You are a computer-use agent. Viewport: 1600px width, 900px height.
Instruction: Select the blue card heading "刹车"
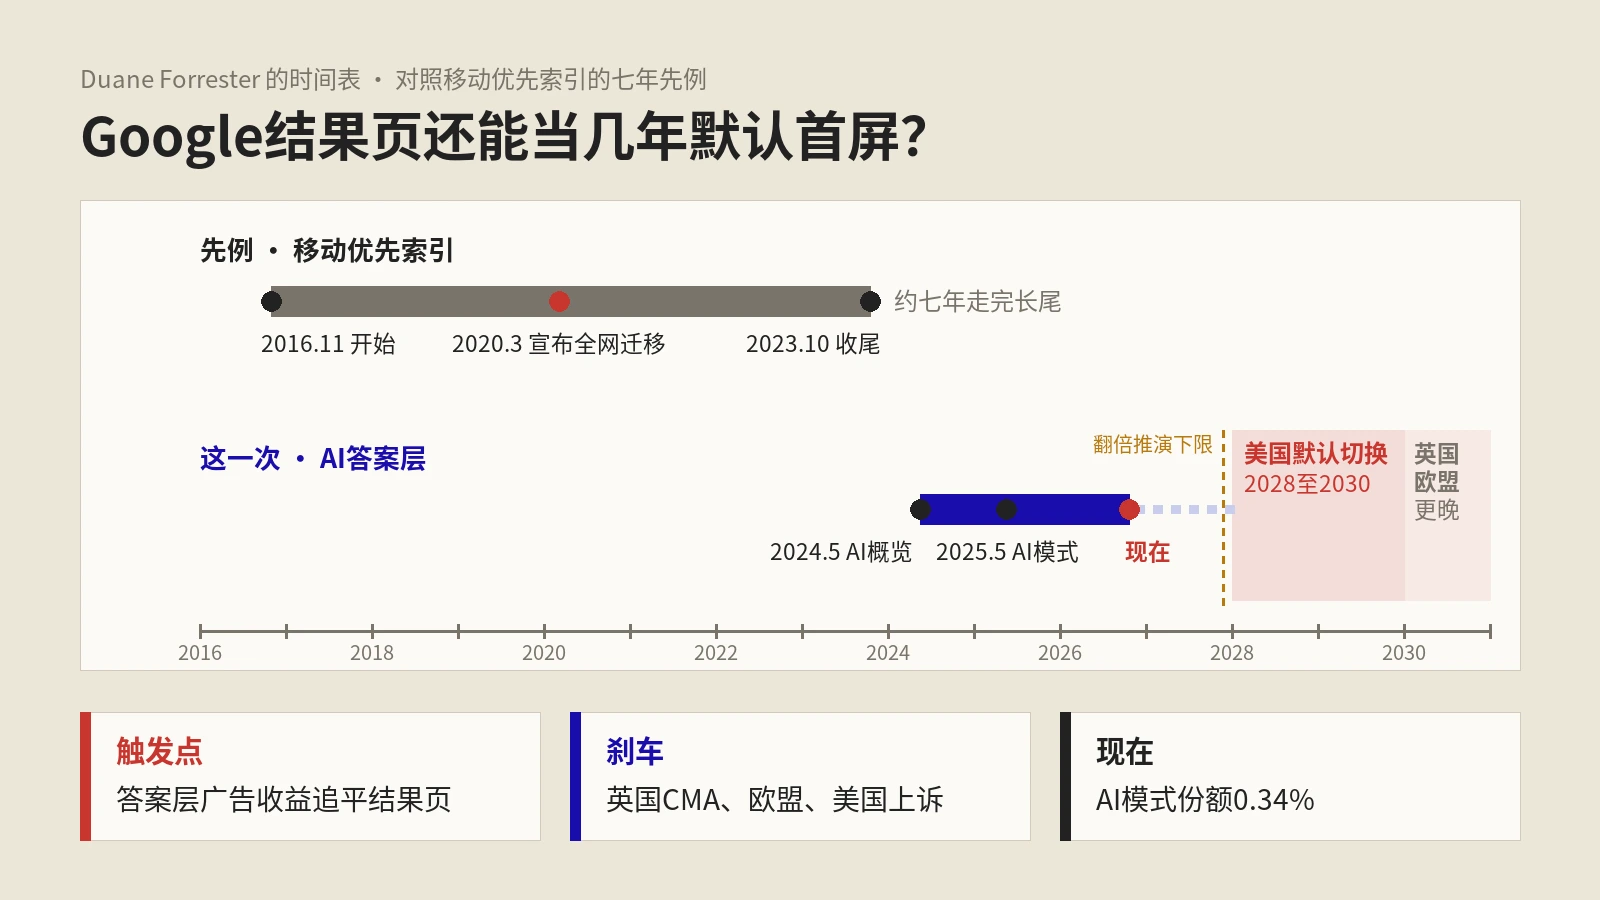tap(635, 751)
